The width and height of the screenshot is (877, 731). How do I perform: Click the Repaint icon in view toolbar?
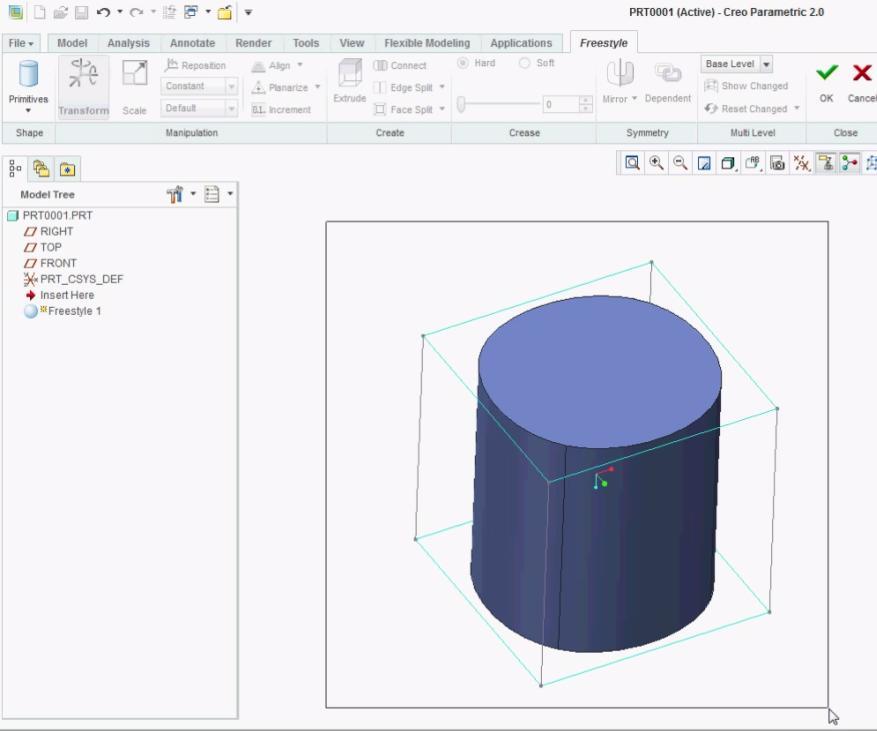(704, 163)
